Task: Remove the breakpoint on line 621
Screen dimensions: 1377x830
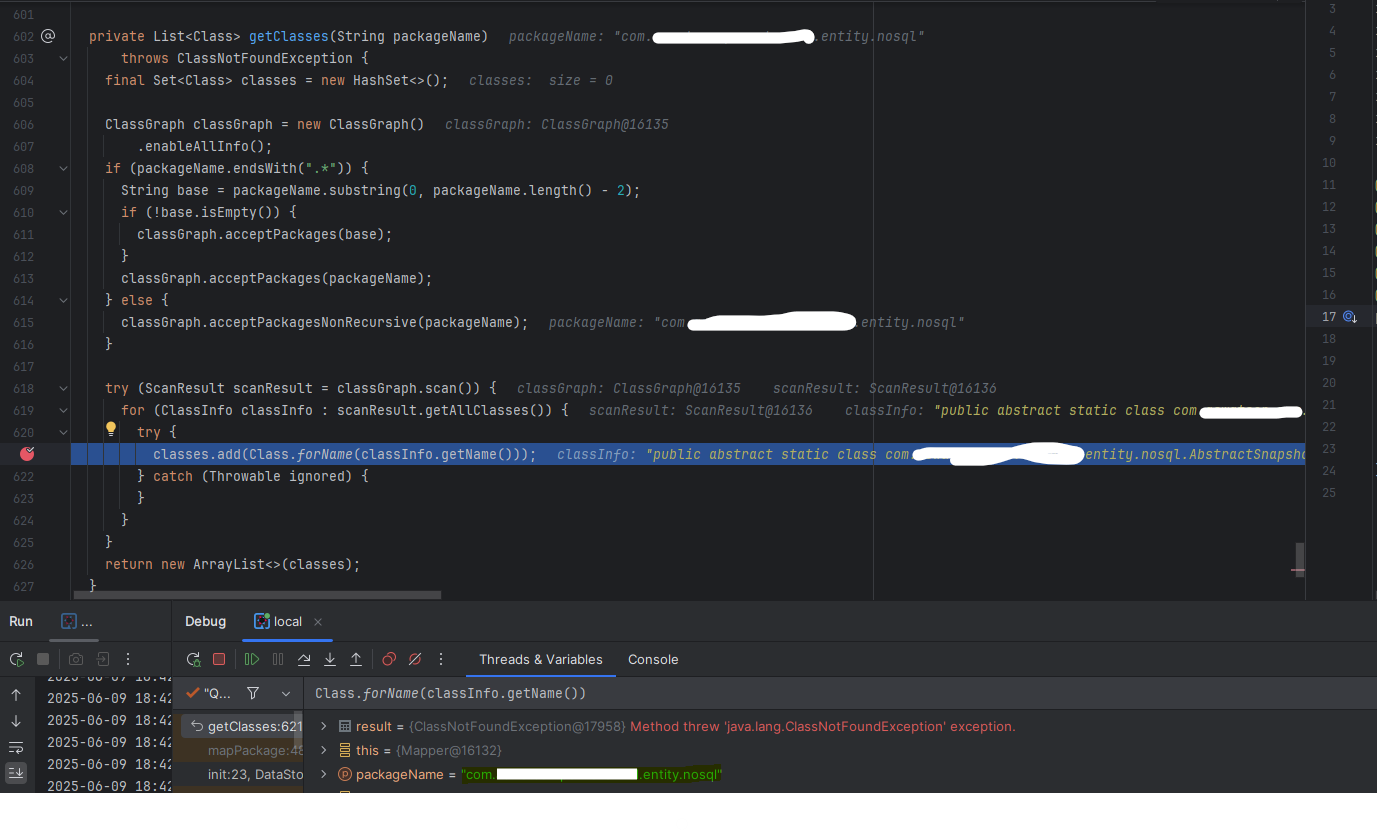Action: 27,454
